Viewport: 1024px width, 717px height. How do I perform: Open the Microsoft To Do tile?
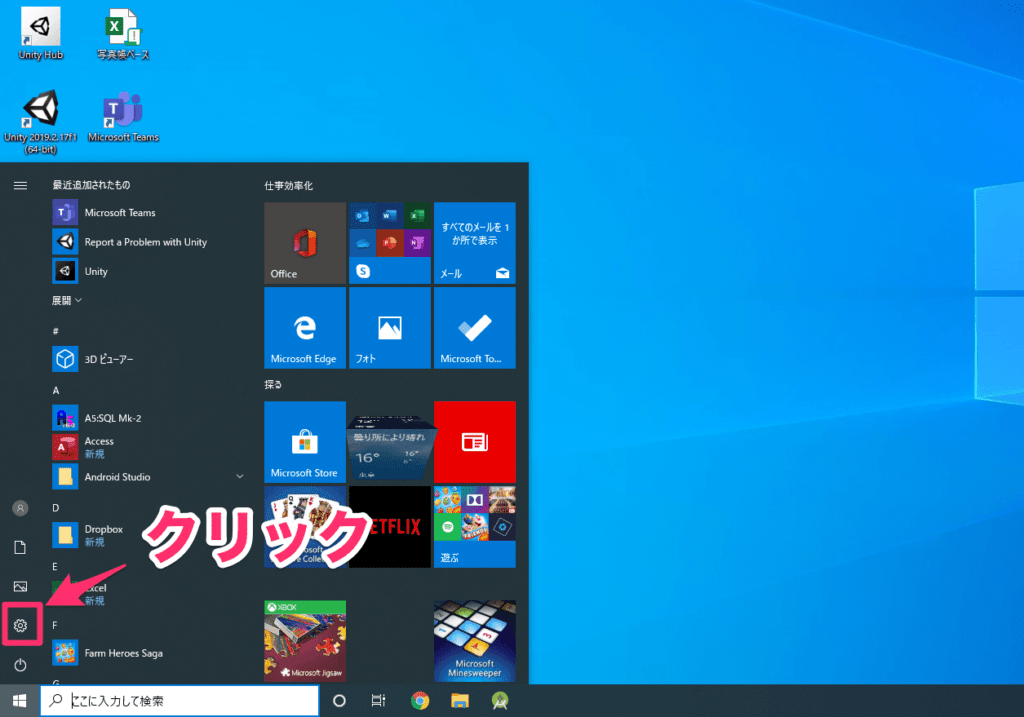point(475,328)
